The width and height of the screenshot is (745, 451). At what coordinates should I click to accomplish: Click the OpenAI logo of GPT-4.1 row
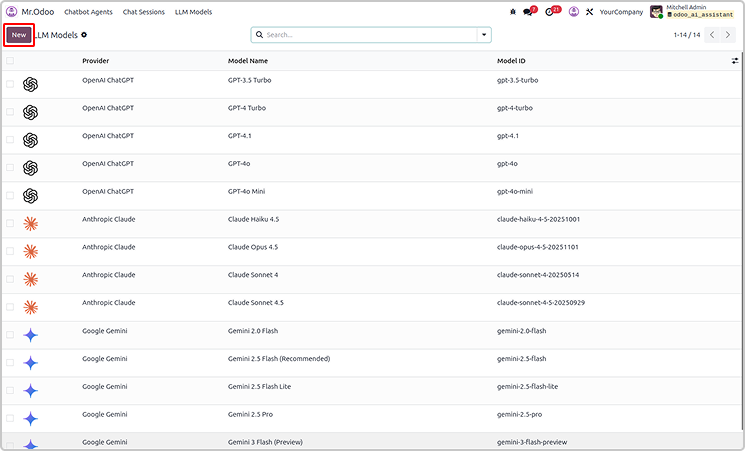30,140
